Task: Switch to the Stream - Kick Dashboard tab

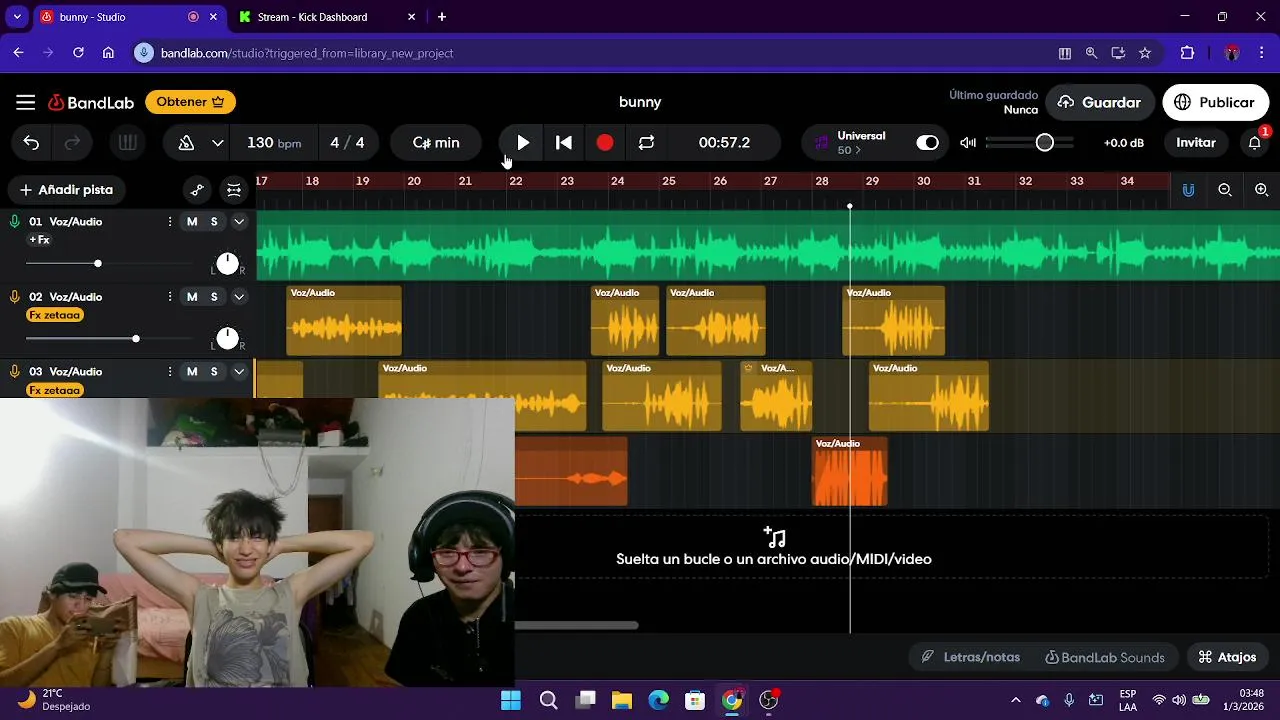Action: [x=312, y=17]
